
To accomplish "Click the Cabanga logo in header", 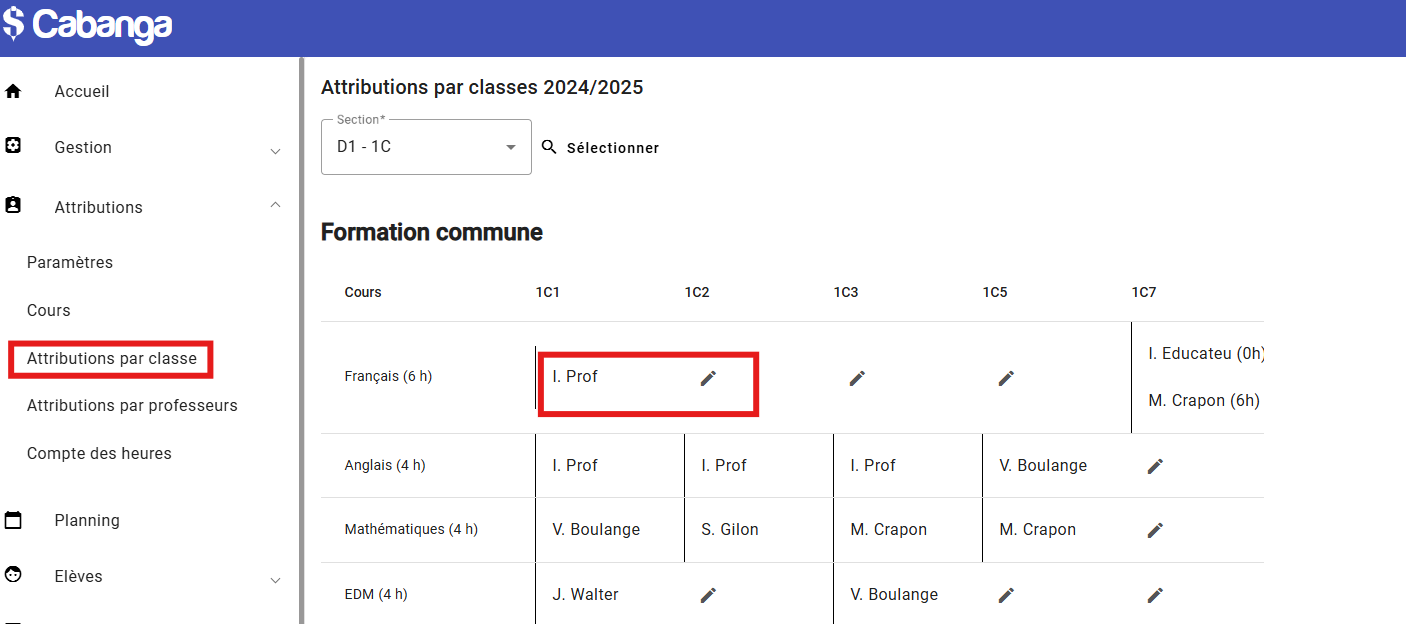I will click(x=87, y=25).
